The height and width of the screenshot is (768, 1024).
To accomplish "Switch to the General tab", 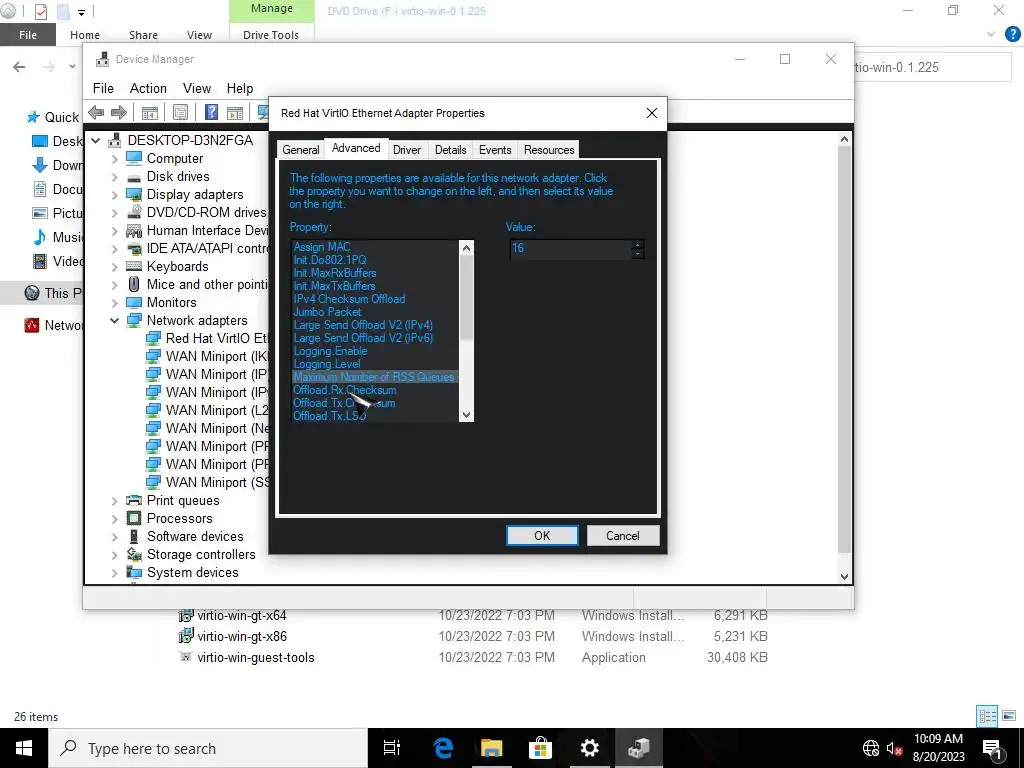I will pyautogui.click(x=300, y=150).
